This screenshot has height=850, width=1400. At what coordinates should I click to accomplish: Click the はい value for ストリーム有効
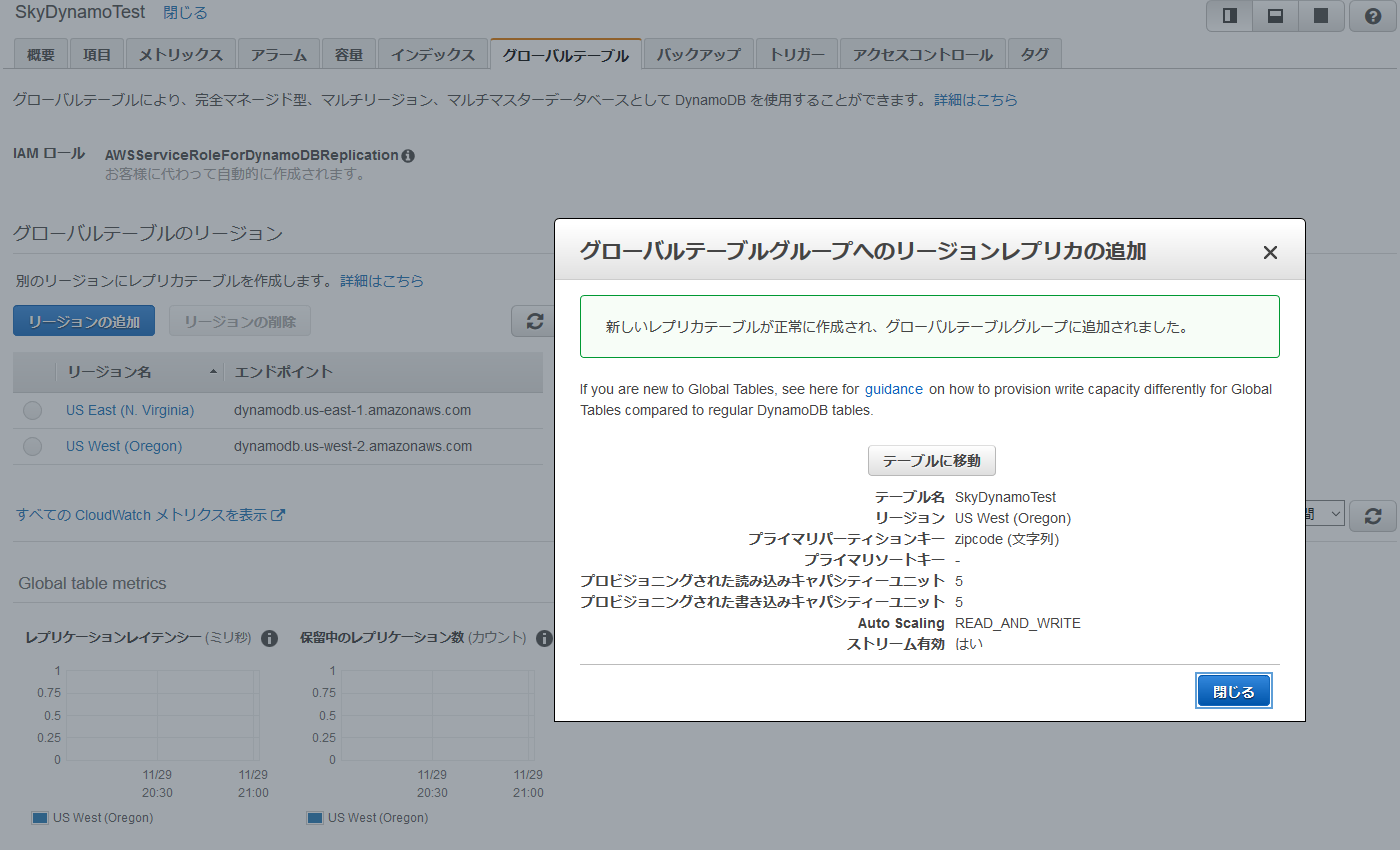969,644
